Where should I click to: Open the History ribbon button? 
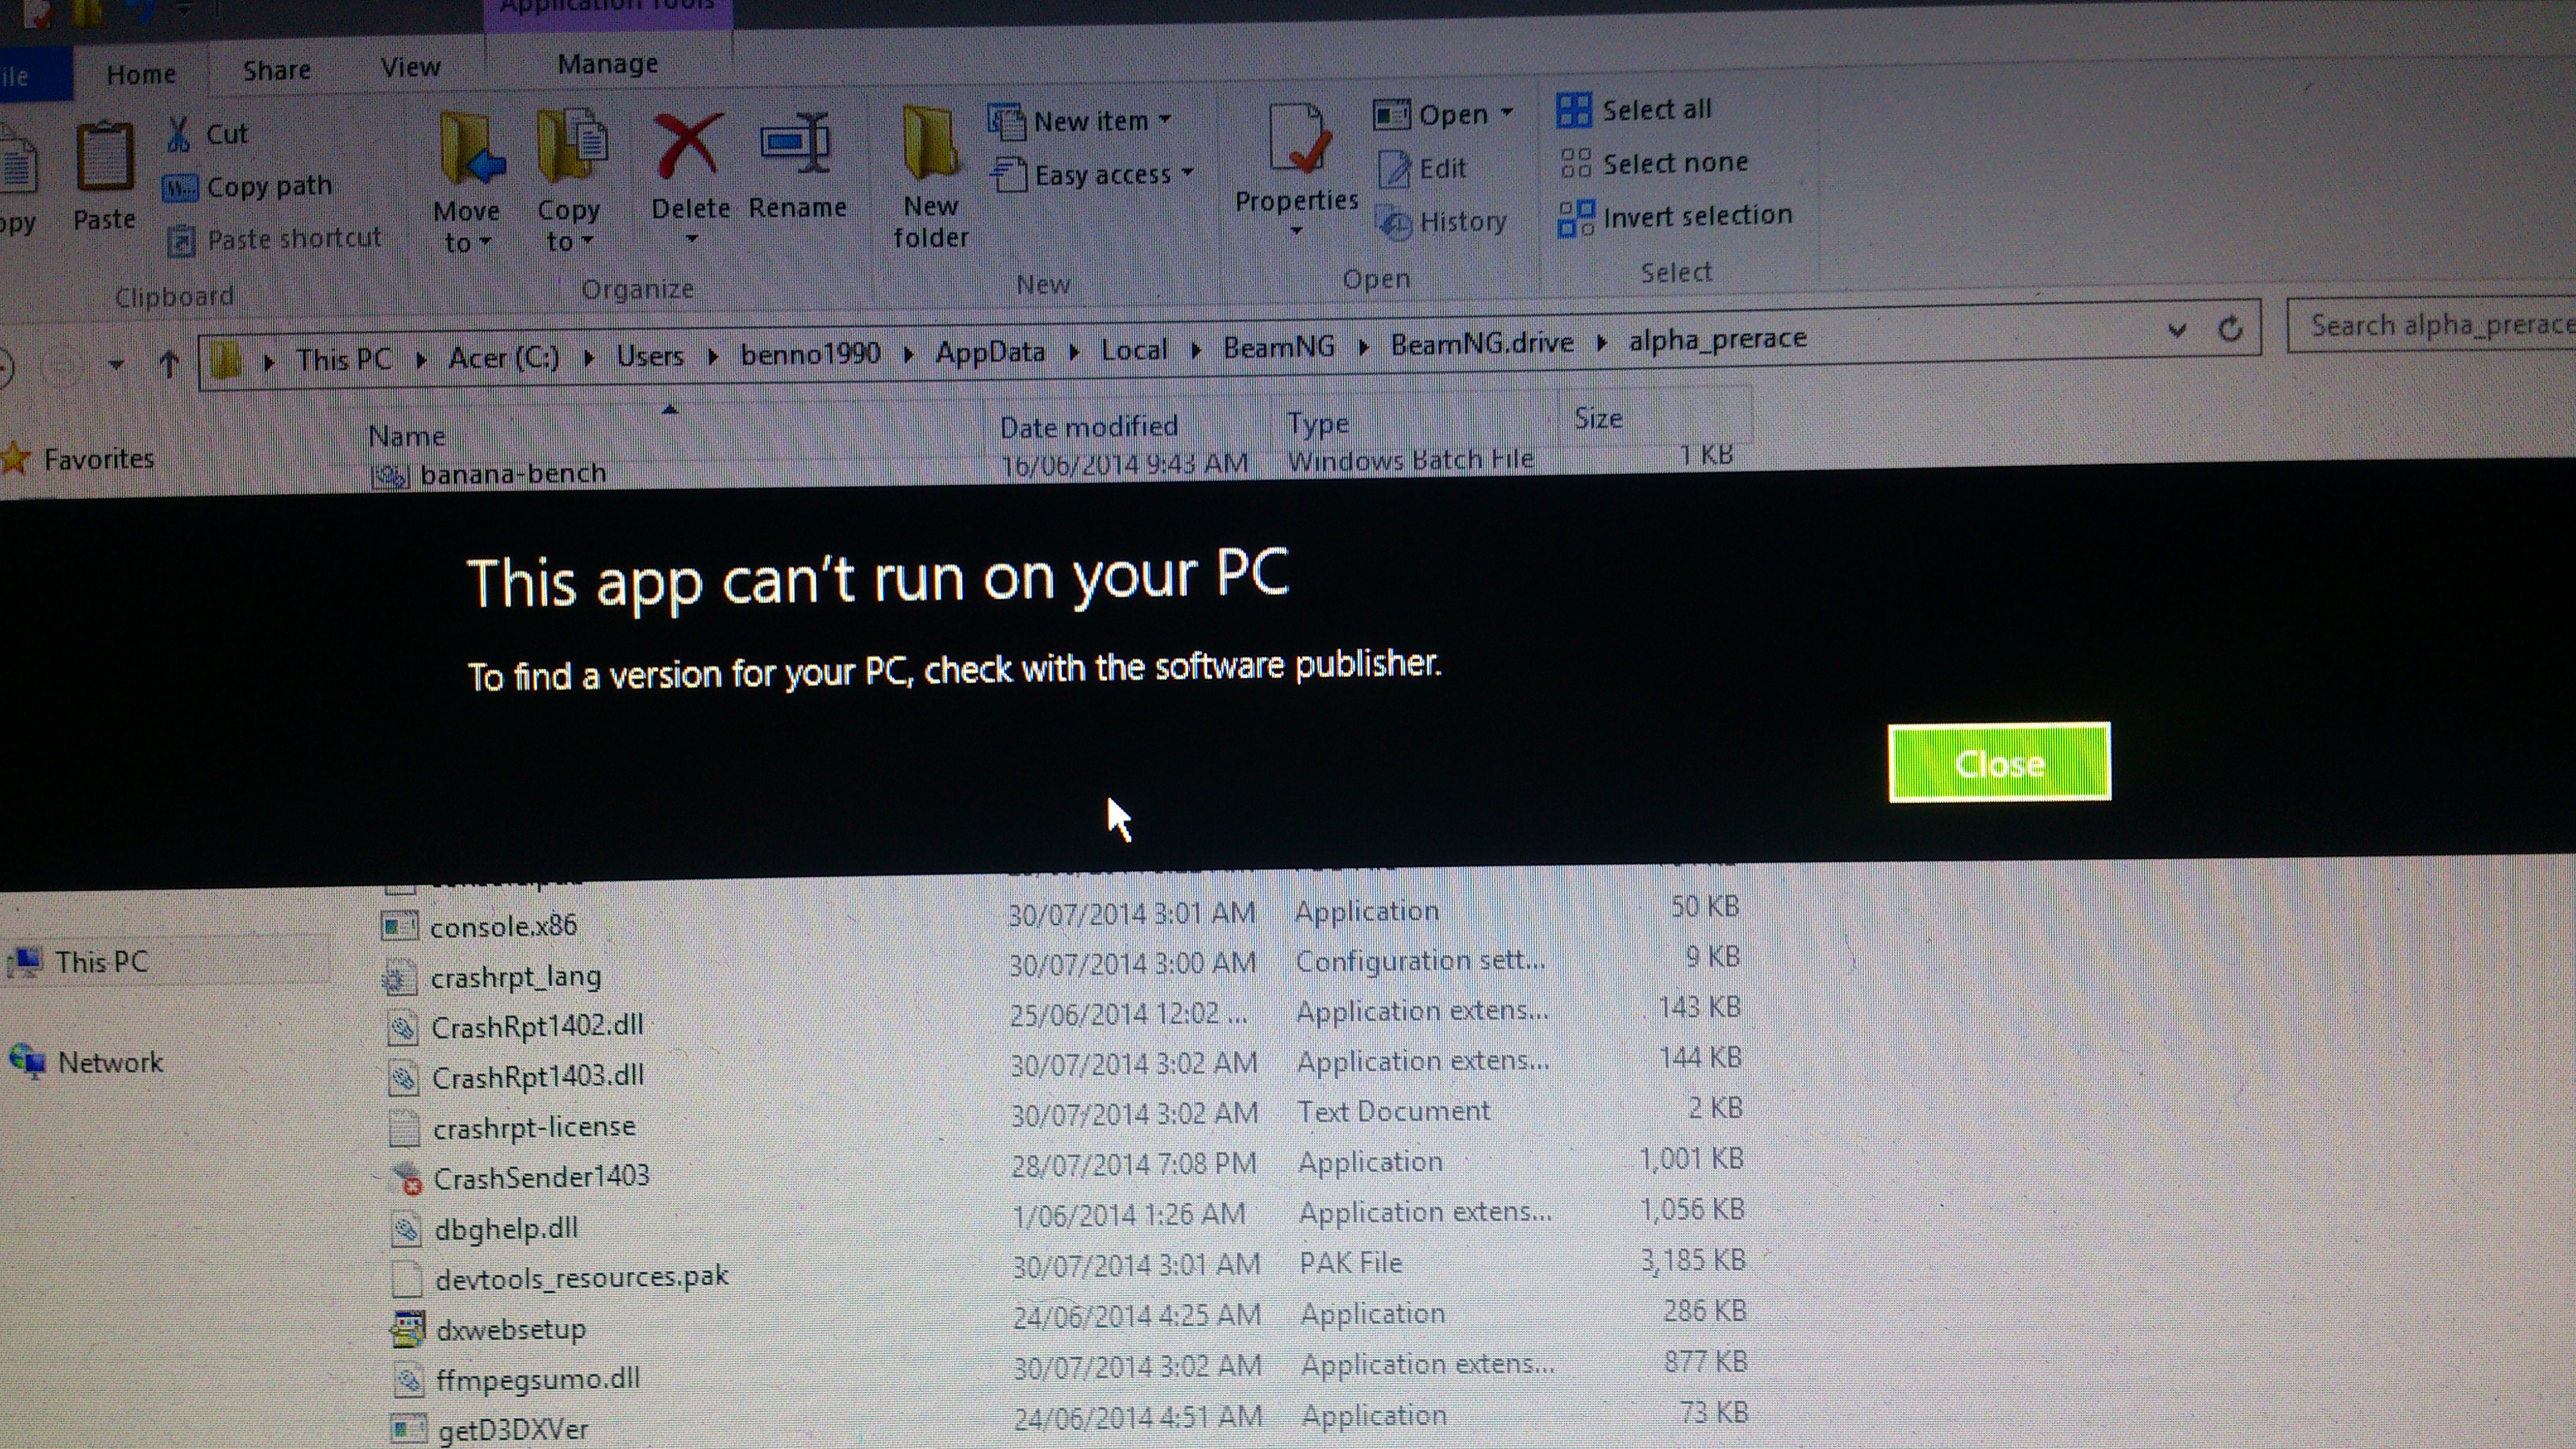(1441, 222)
